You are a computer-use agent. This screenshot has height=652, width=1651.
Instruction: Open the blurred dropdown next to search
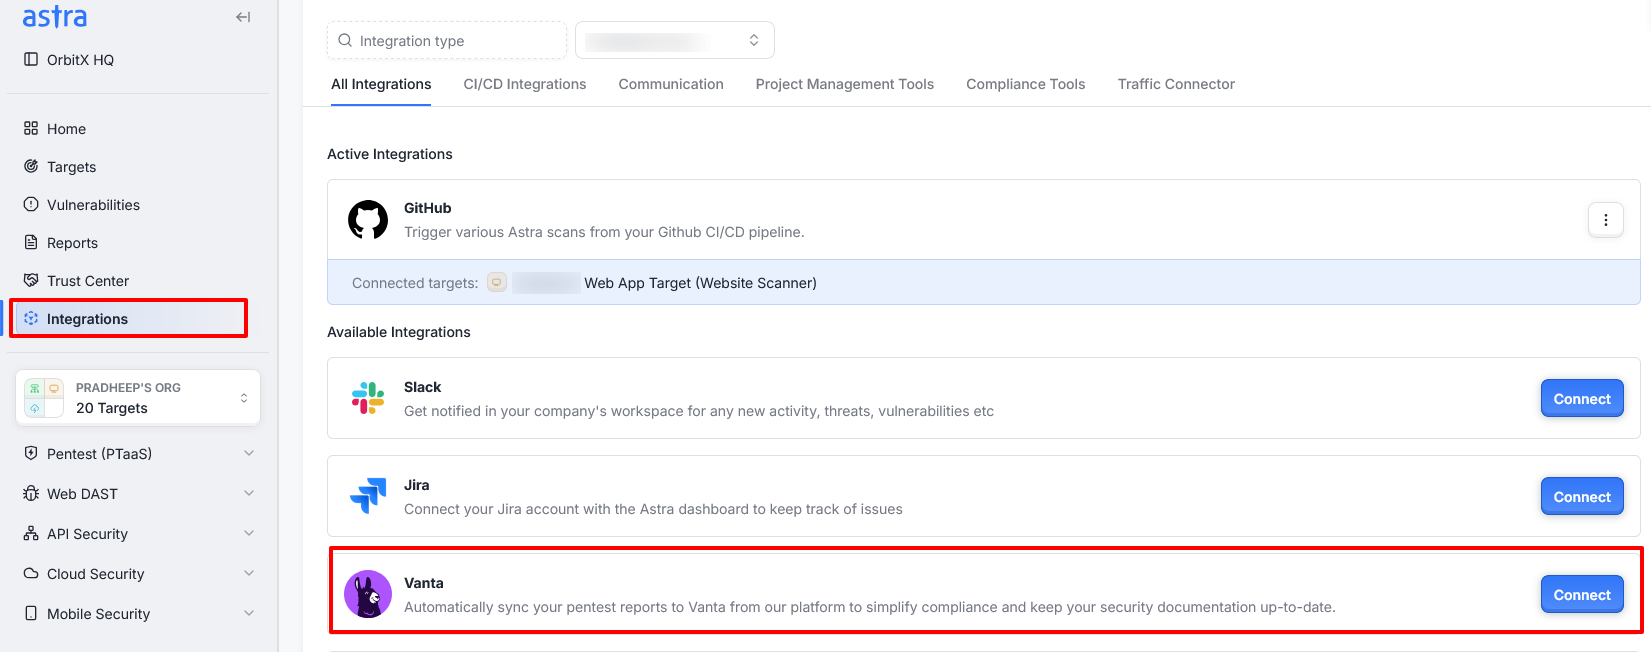pyautogui.click(x=675, y=40)
